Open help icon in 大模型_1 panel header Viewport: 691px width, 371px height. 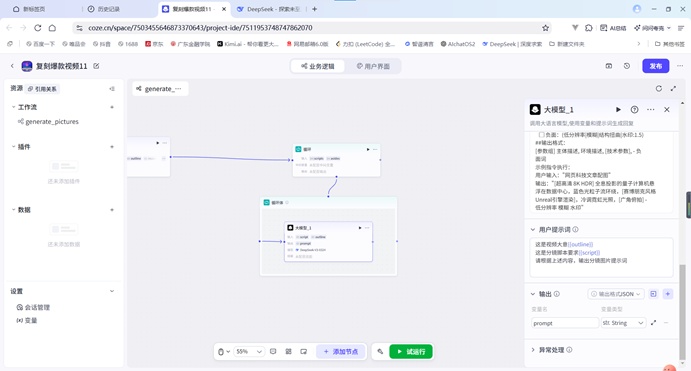[x=635, y=110]
